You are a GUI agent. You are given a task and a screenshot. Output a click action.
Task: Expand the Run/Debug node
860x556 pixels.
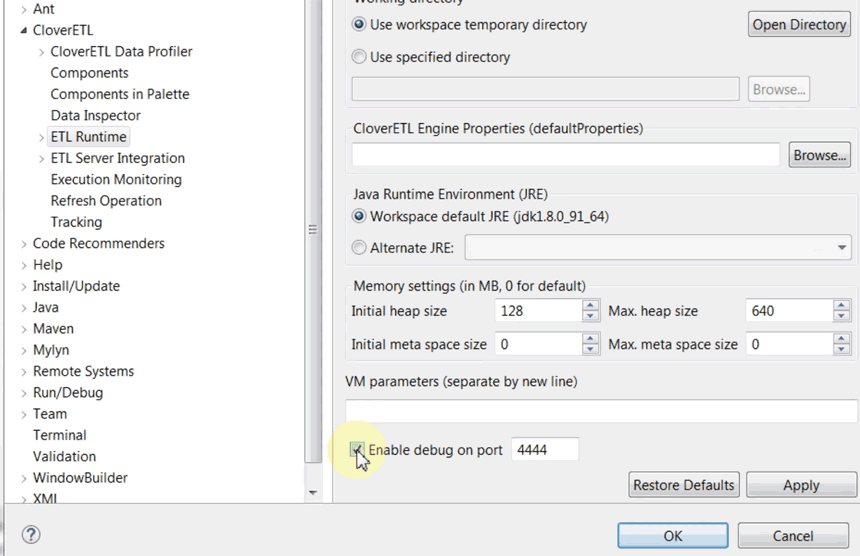tap(24, 394)
